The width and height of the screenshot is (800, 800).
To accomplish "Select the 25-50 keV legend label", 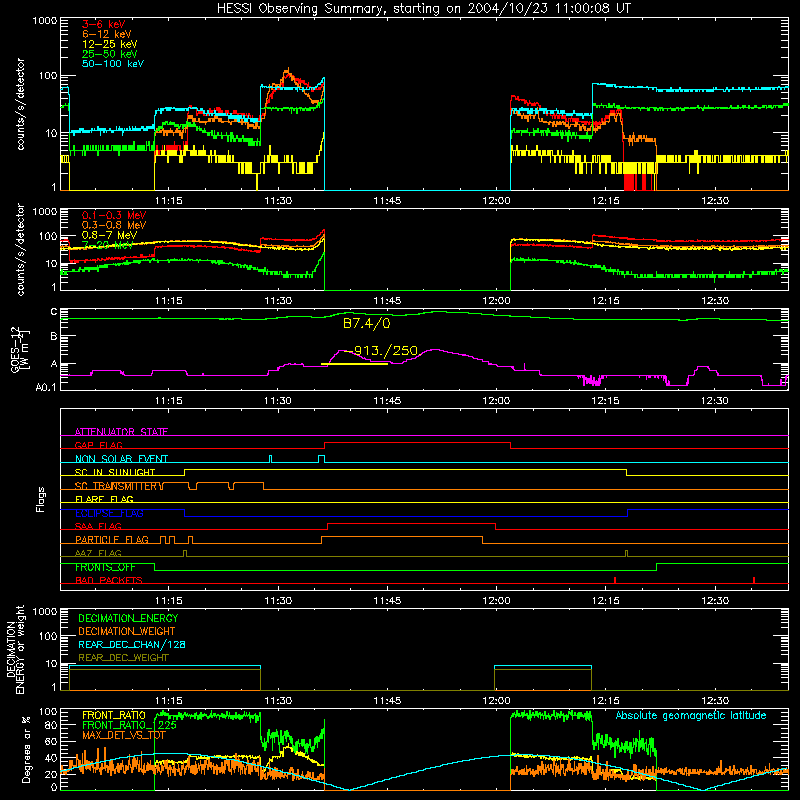I will [110, 54].
